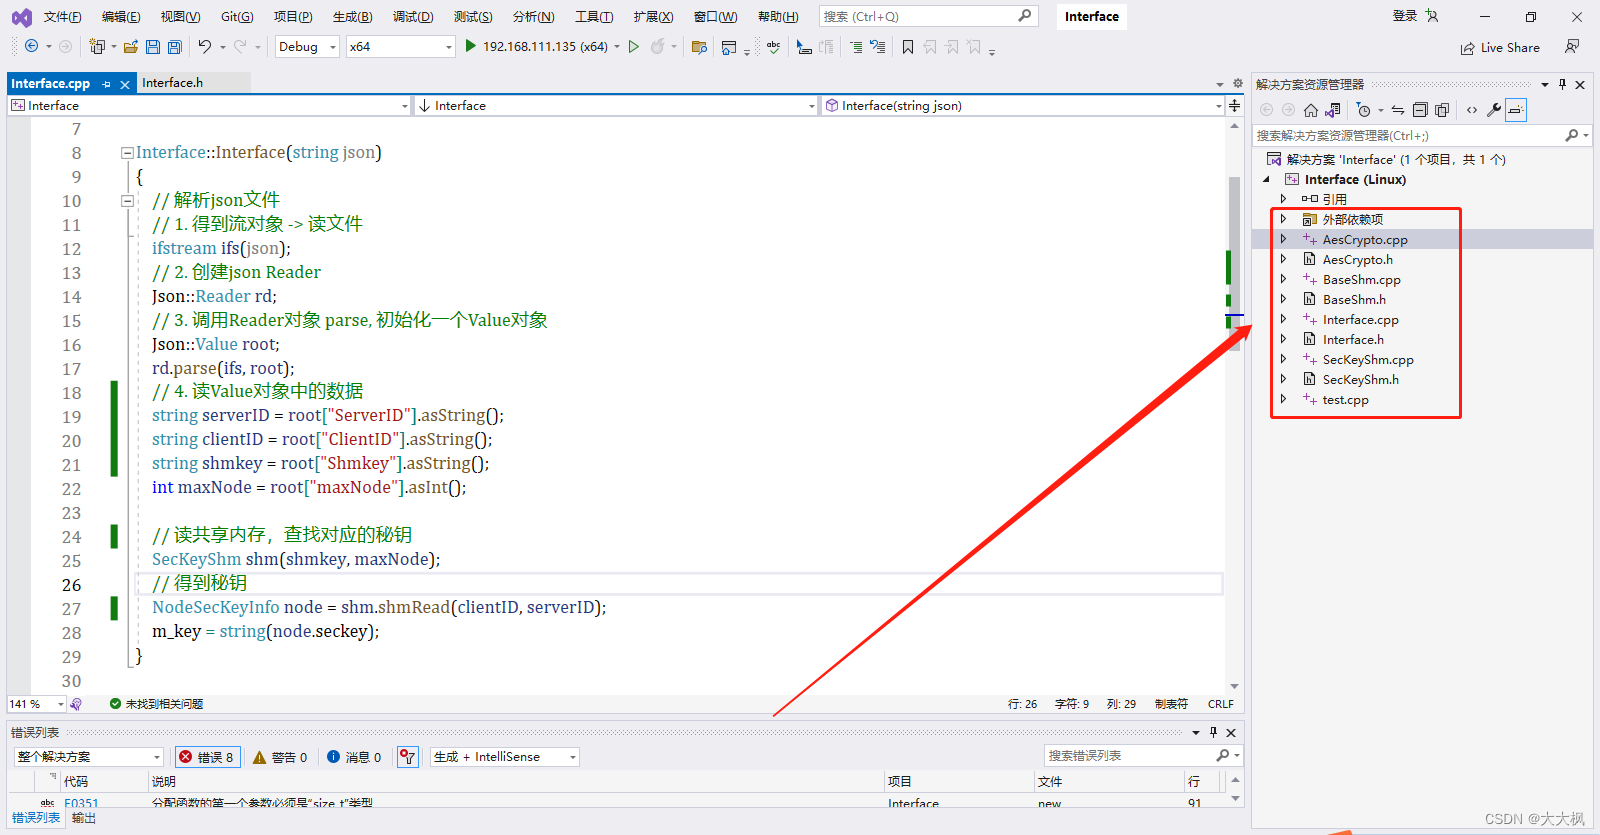Screen dimensions: 1600x835
Task: Click the Home icon in Solution Explorer
Action: 1310,110
